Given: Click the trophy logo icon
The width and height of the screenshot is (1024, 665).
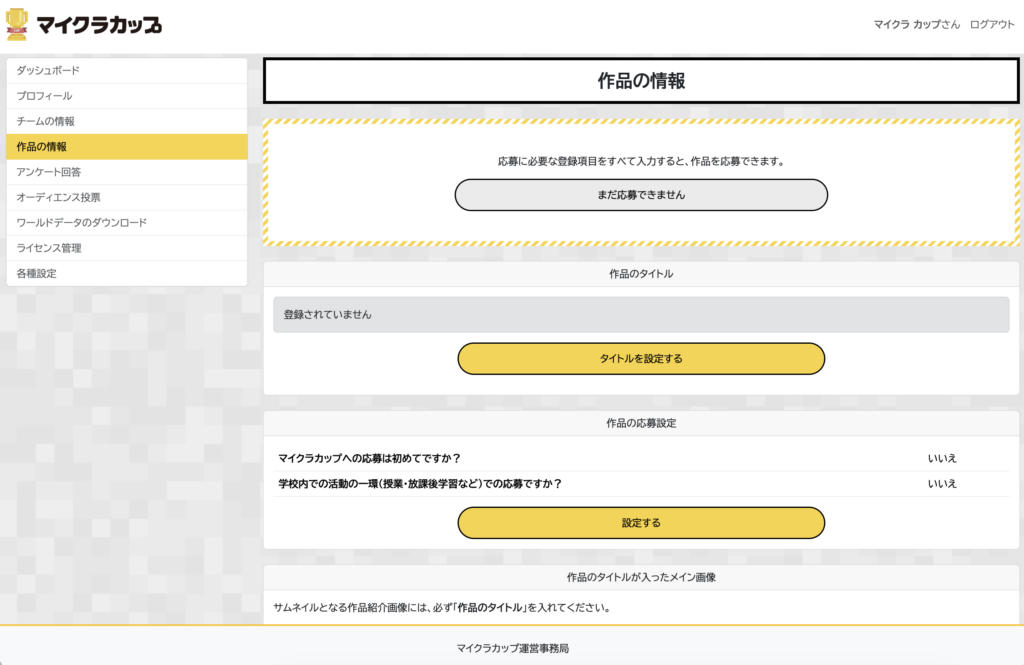Looking at the screenshot, I should tap(17, 25).
